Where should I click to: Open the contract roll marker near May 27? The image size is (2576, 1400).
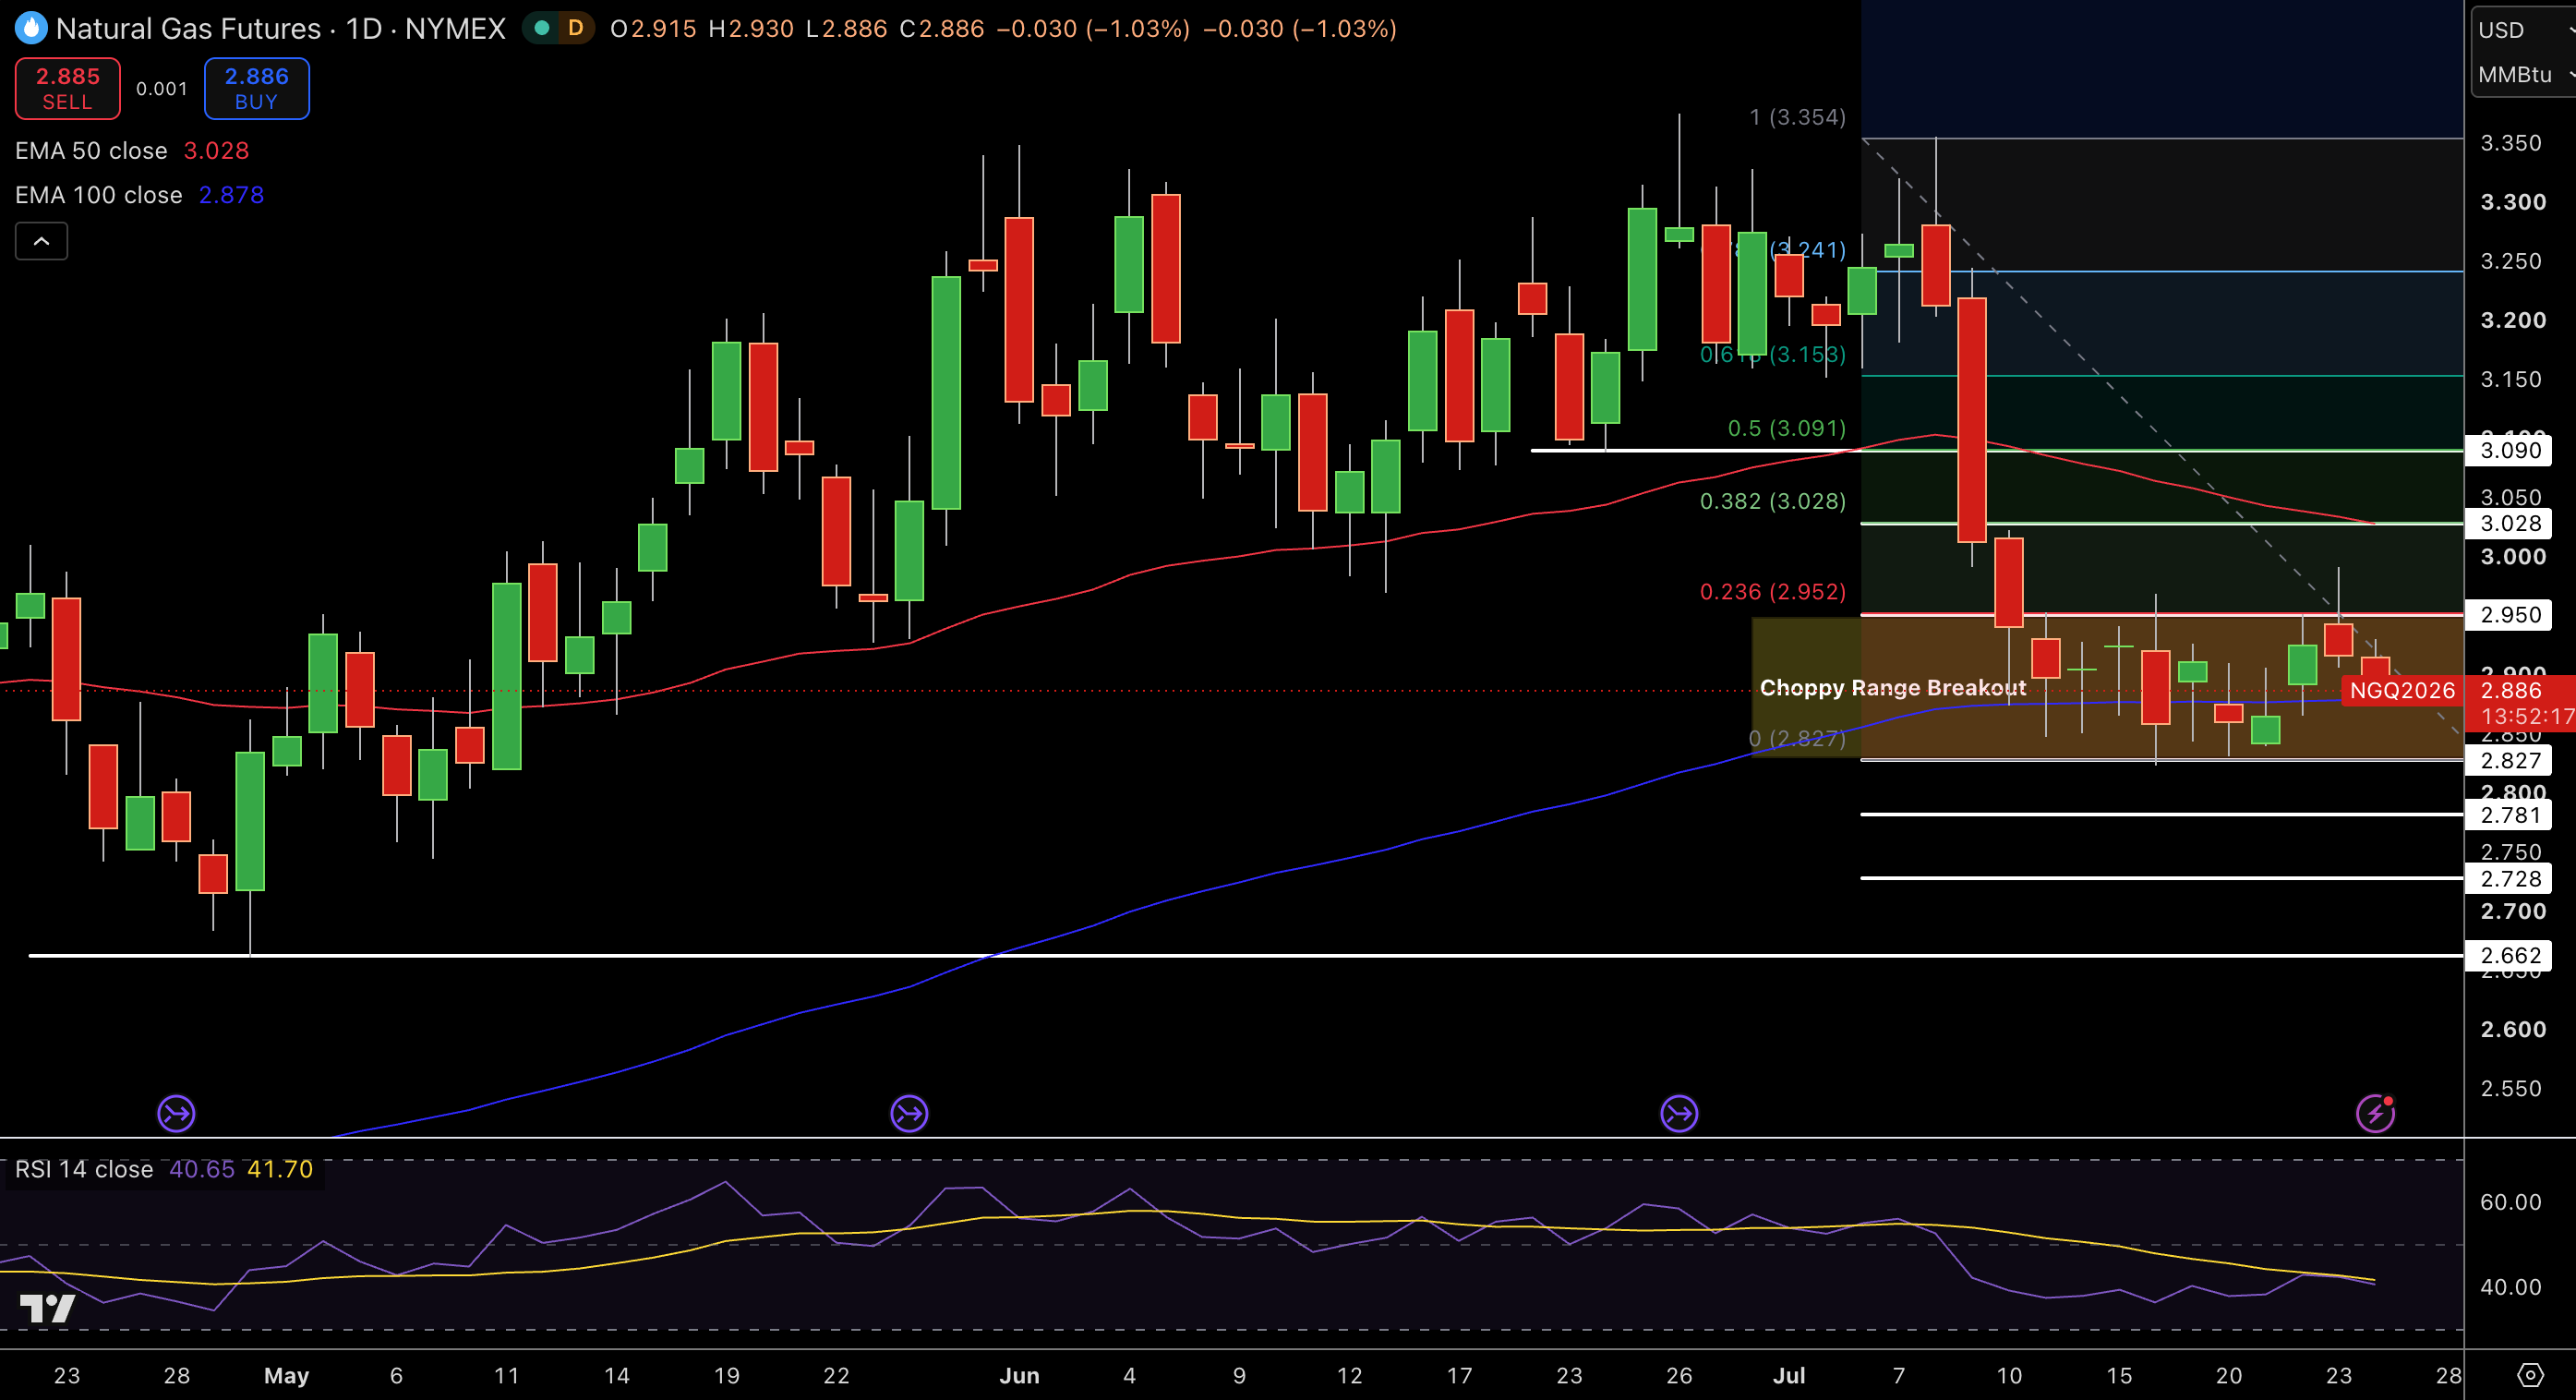click(x=909, y=1113)
